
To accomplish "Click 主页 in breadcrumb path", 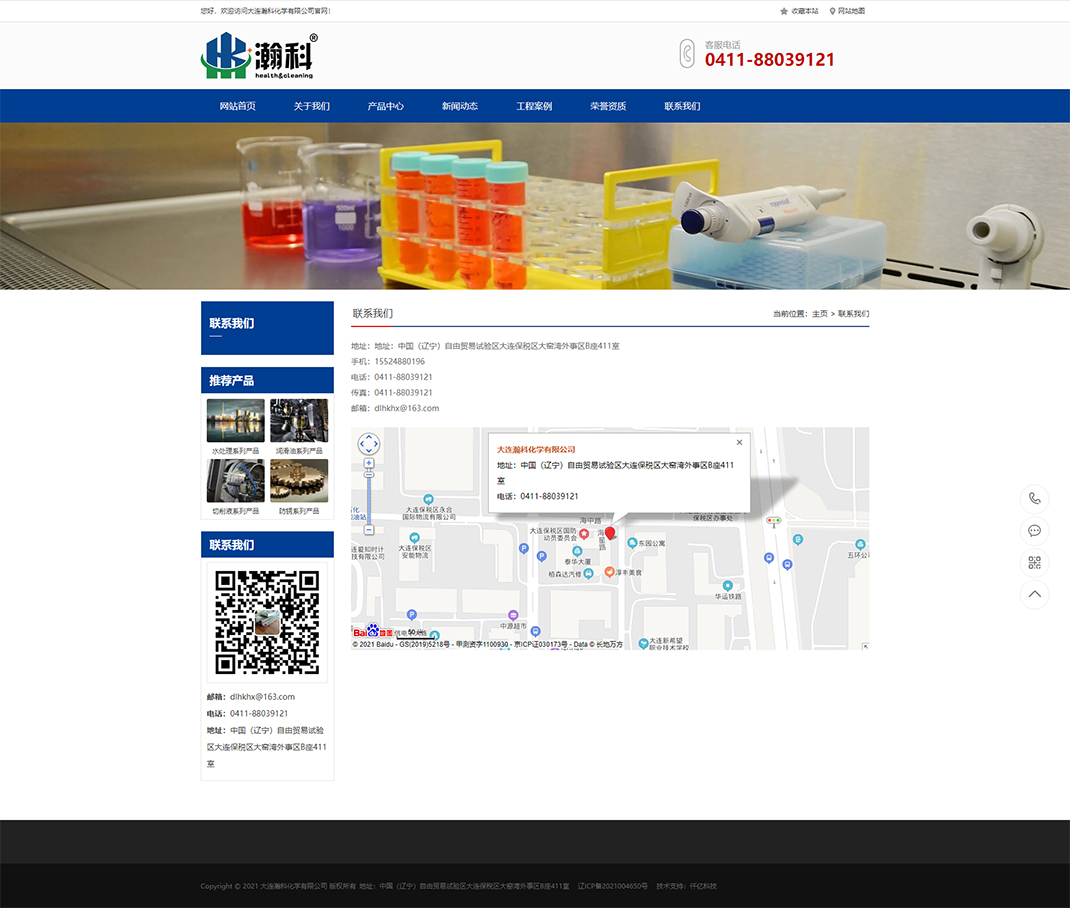I will point(820,314).
